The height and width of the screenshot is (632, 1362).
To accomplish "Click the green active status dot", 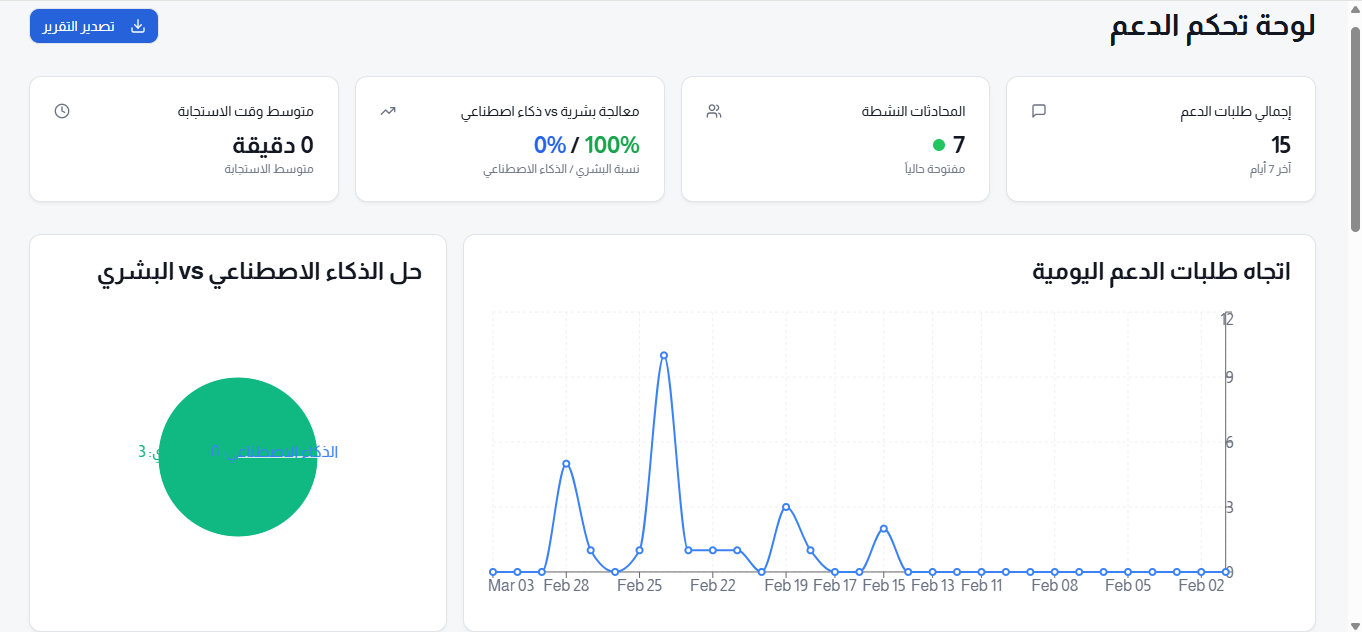I will tap(938, 145).
